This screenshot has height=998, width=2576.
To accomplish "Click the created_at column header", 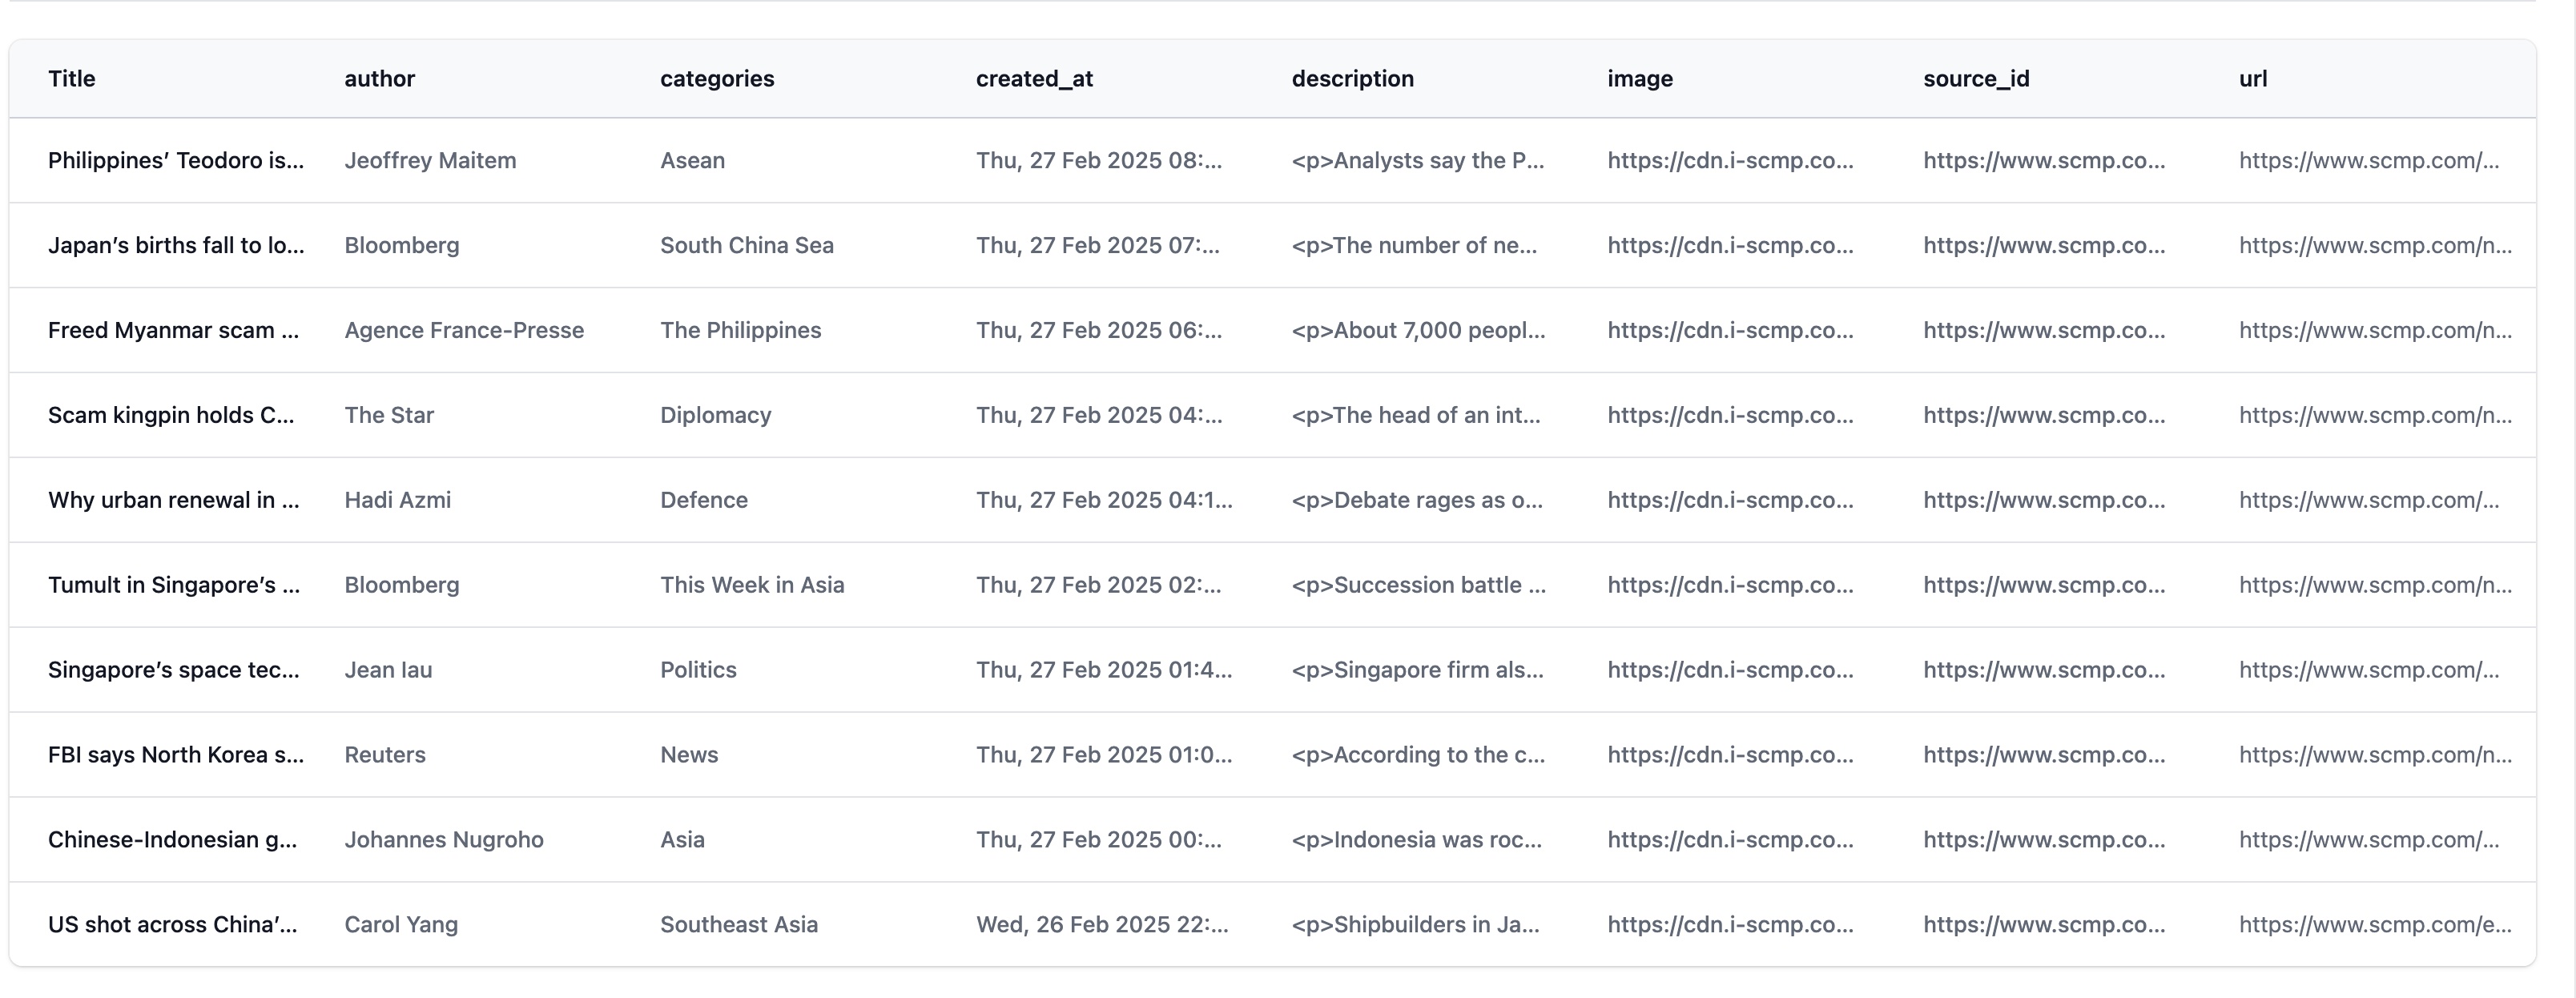I will [1034, 79].
